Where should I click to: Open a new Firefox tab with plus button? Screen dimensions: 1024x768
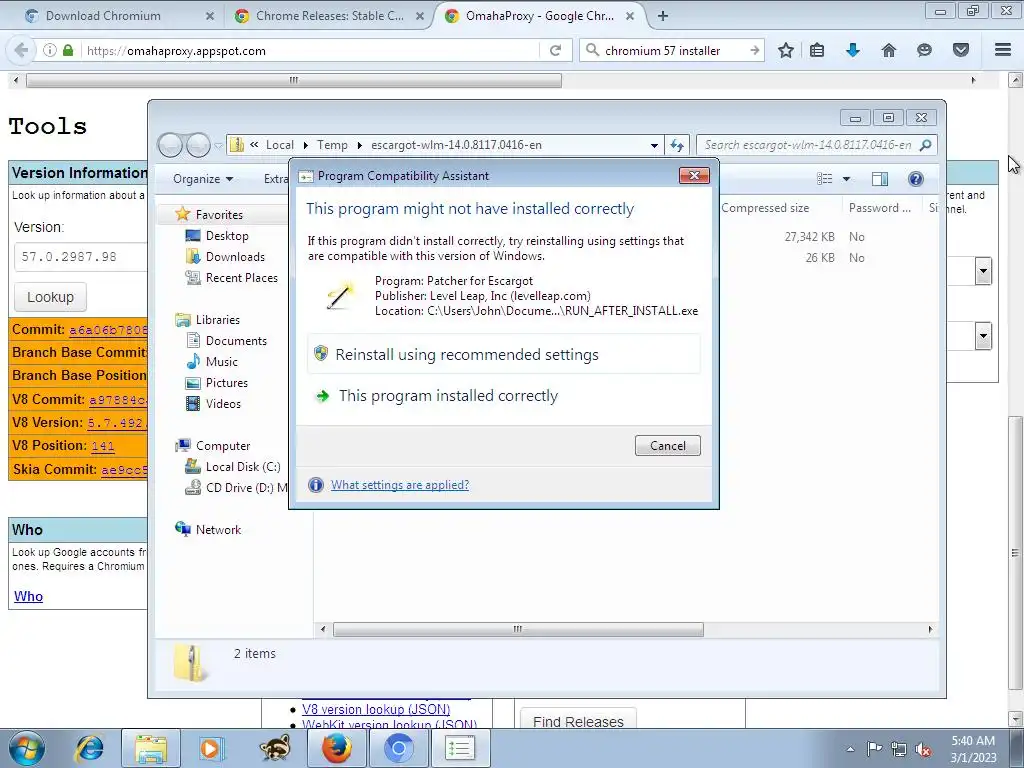pyautogui.click(x=662, y=16)
